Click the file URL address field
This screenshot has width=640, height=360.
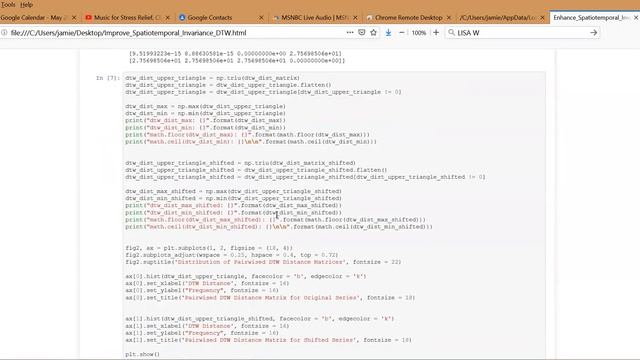[176, 33]
